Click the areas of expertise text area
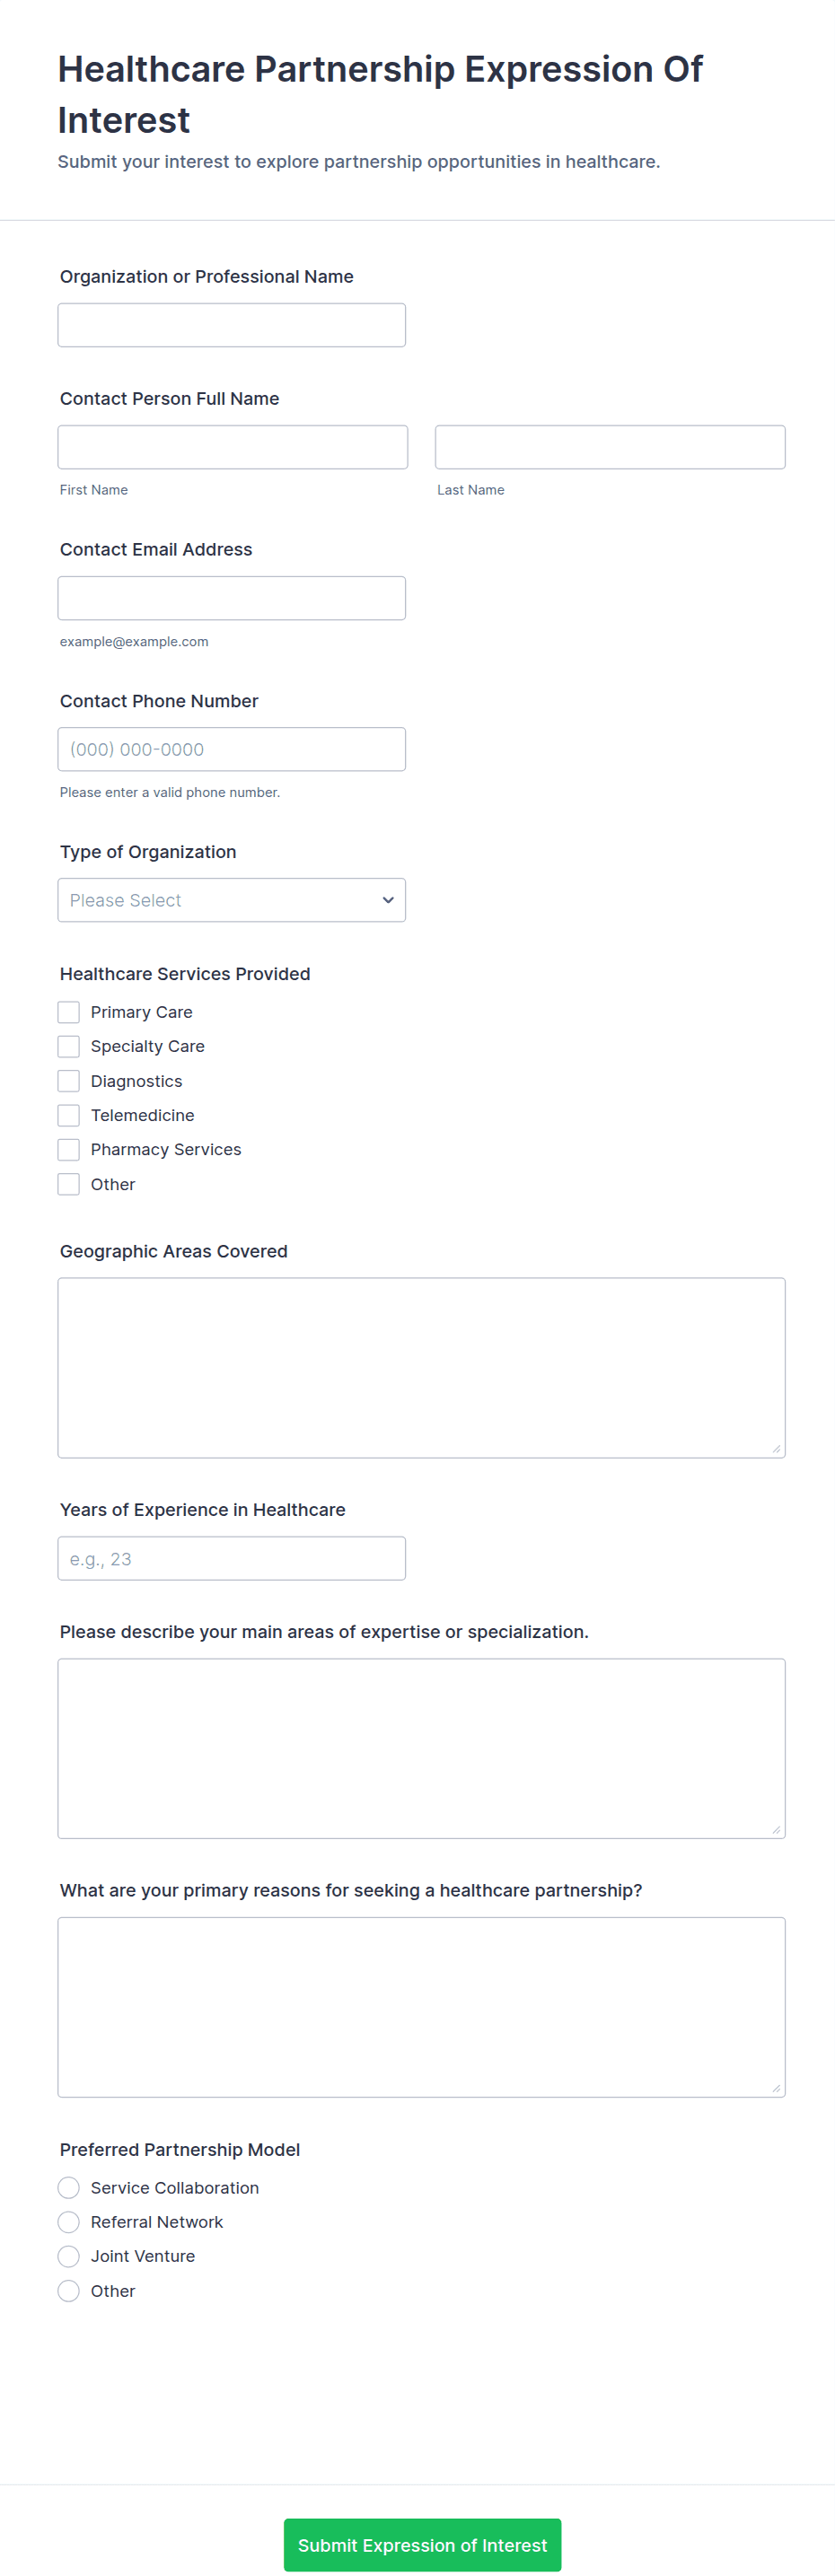This screenshot has height=2576, width=835. (x=421, y=1748)
